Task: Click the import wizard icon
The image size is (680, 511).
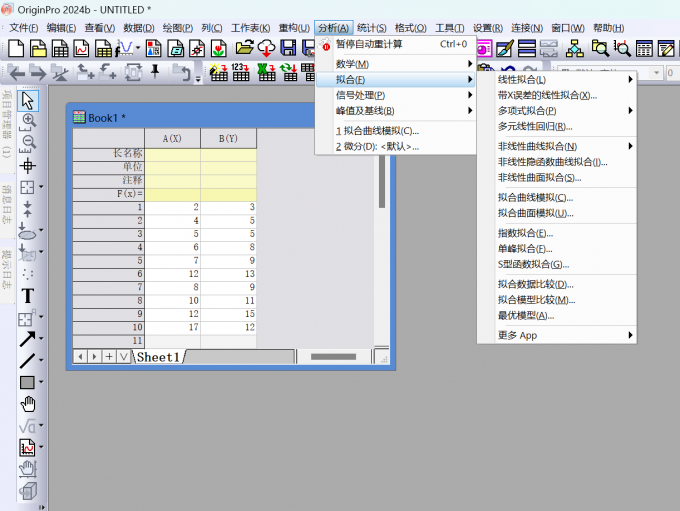Action: click(x=219, y=72)
